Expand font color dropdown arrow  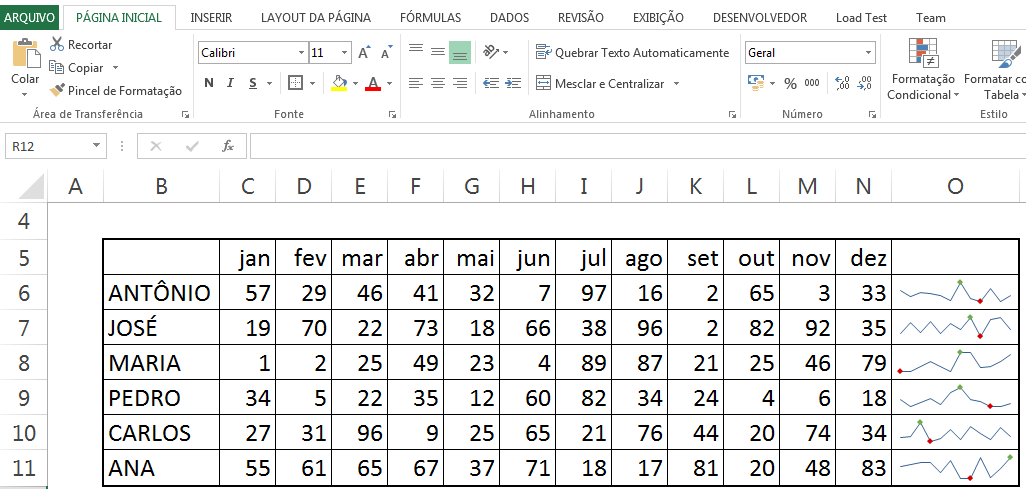coord(389,83)
